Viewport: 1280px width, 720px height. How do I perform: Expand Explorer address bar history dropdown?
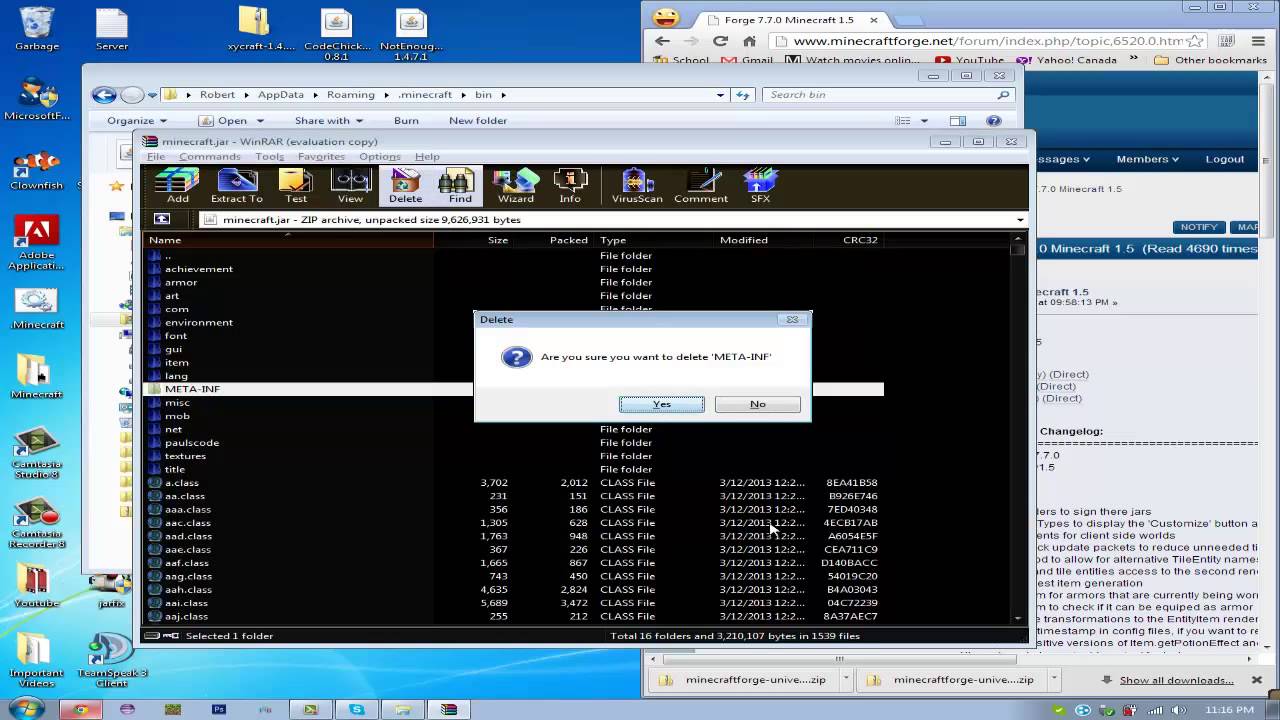[720, 95]
